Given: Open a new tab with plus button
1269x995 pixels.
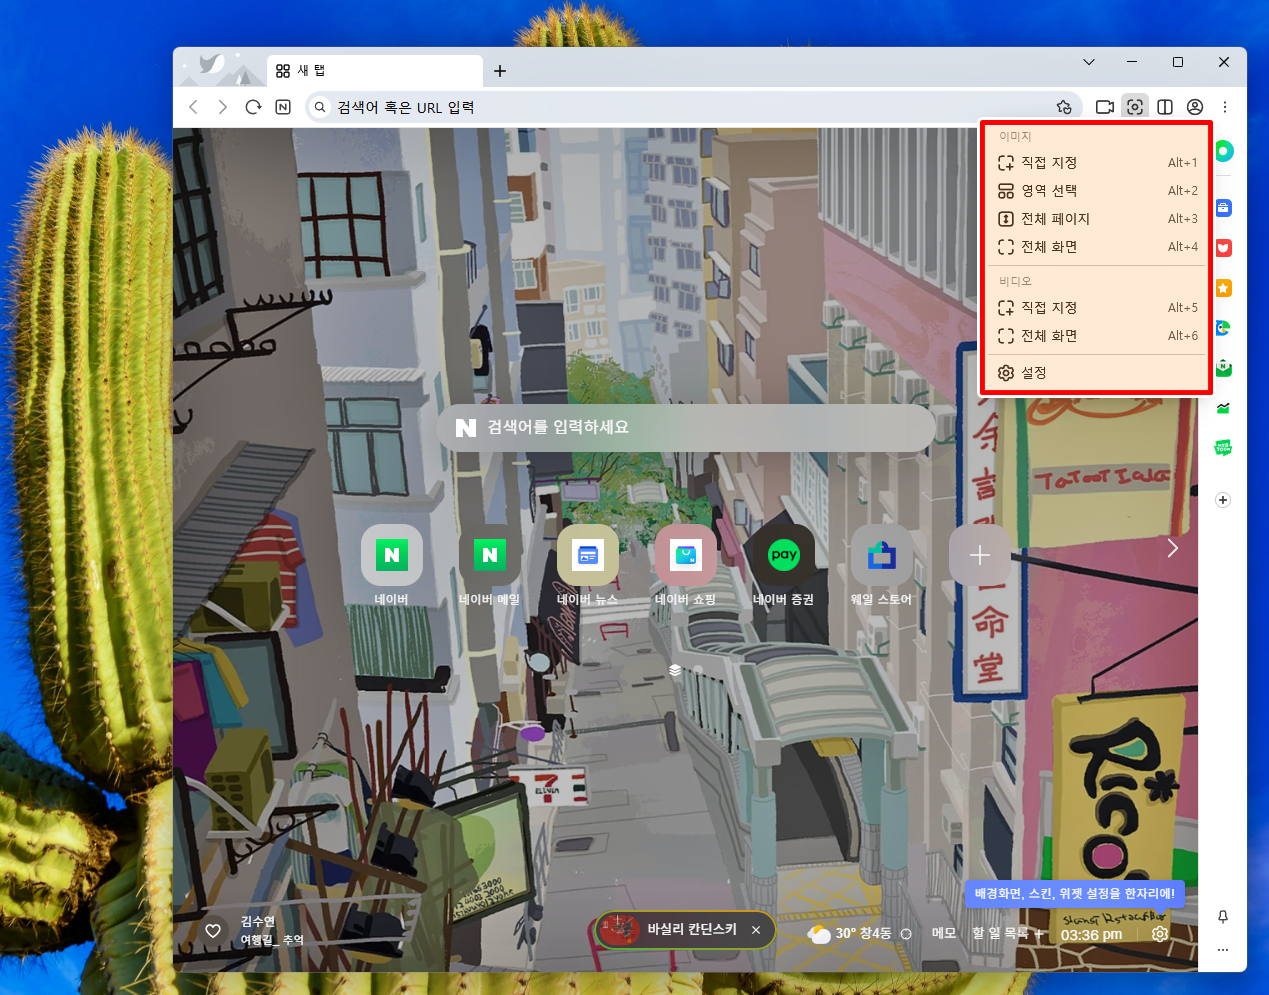Looking at the screenshot, I should (x=500, y=71).
